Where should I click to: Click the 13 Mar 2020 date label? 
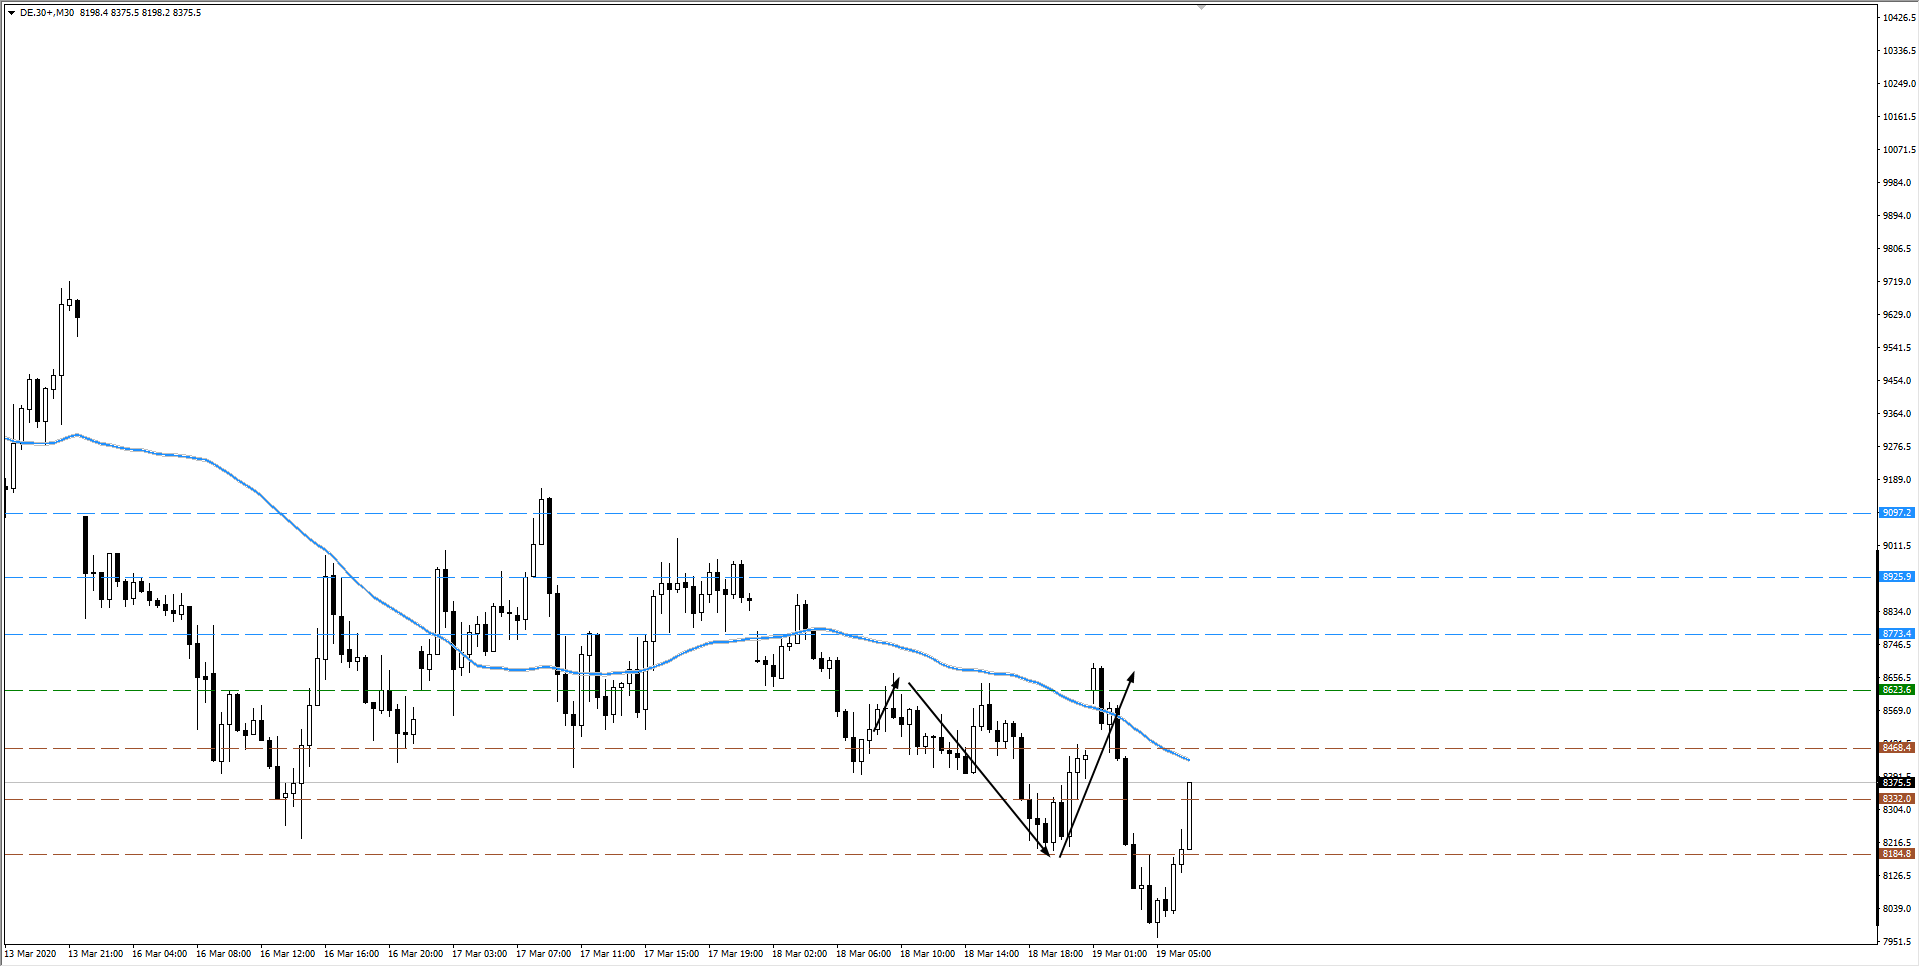31,954
